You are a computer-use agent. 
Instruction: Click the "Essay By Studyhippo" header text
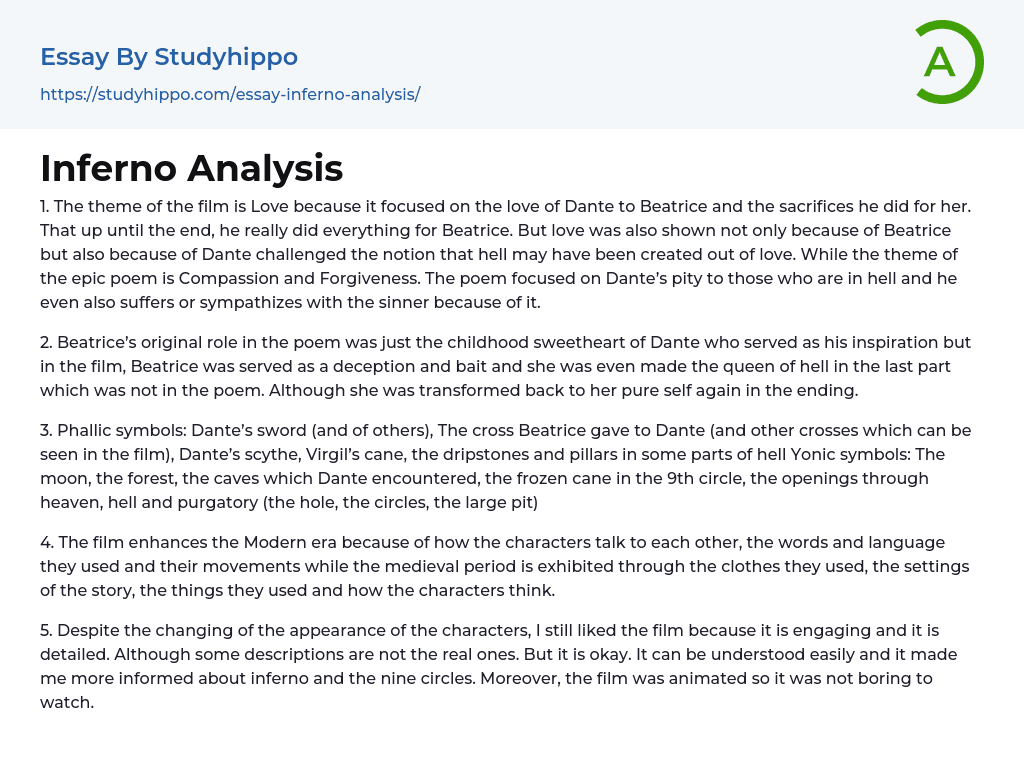tap(169, 57)
